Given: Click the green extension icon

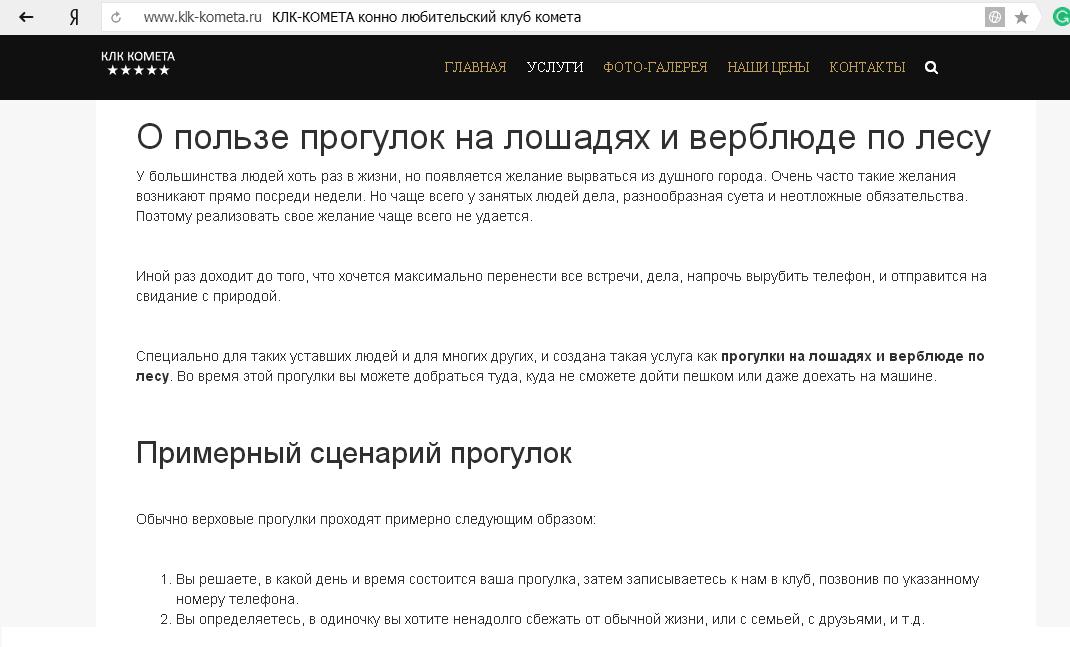Looking at the screenshot, I should pos(1061,17).
